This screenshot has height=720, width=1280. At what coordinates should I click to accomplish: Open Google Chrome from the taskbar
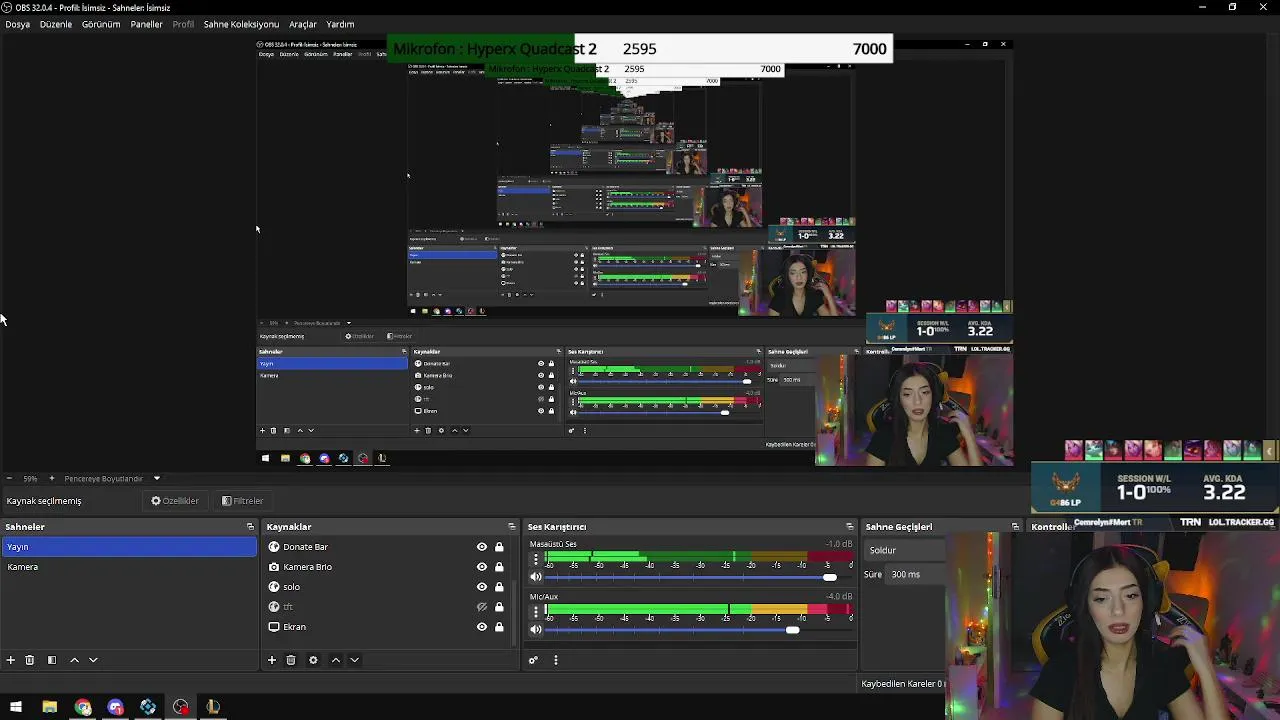pyautogui.click(x=83, y=707)
